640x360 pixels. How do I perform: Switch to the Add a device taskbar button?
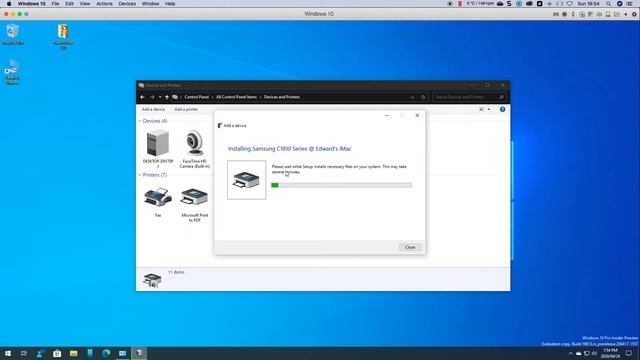click(139, 353)
